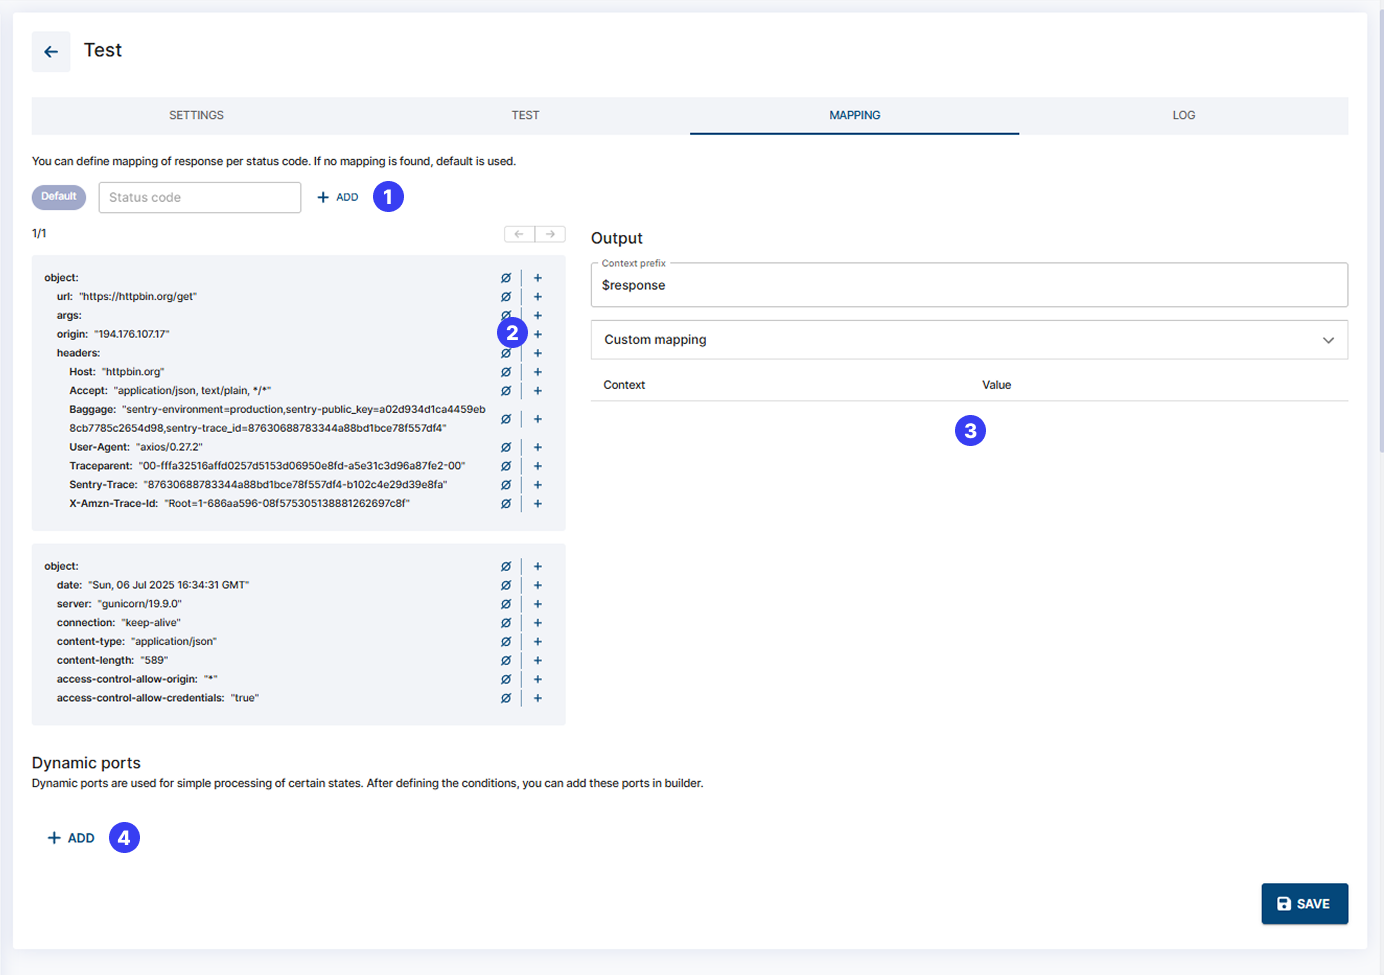
Task: Click the Status code input field
Action: pyautogui.click(x=199, y=197)
